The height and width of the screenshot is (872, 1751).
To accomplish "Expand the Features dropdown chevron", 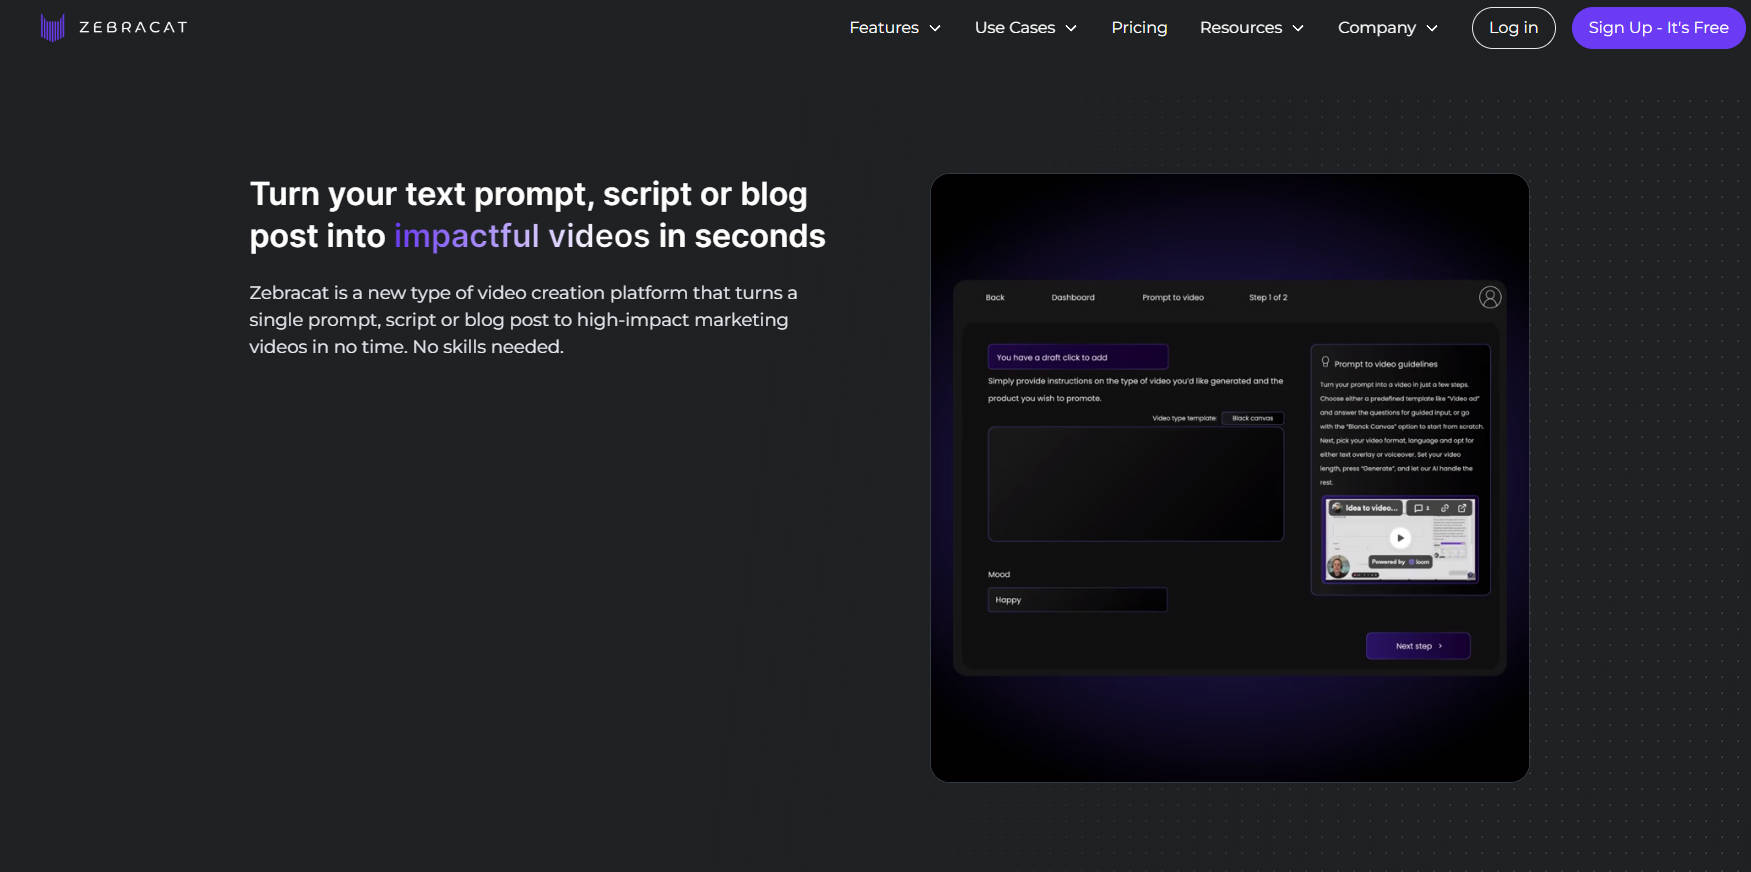I will click(935, 28).
